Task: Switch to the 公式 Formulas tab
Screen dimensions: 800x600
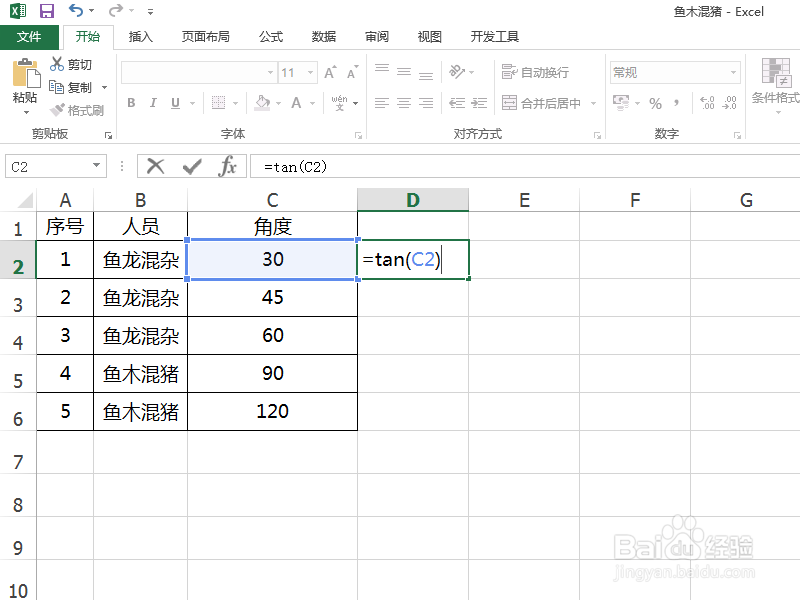Action: tap(270, 37)
